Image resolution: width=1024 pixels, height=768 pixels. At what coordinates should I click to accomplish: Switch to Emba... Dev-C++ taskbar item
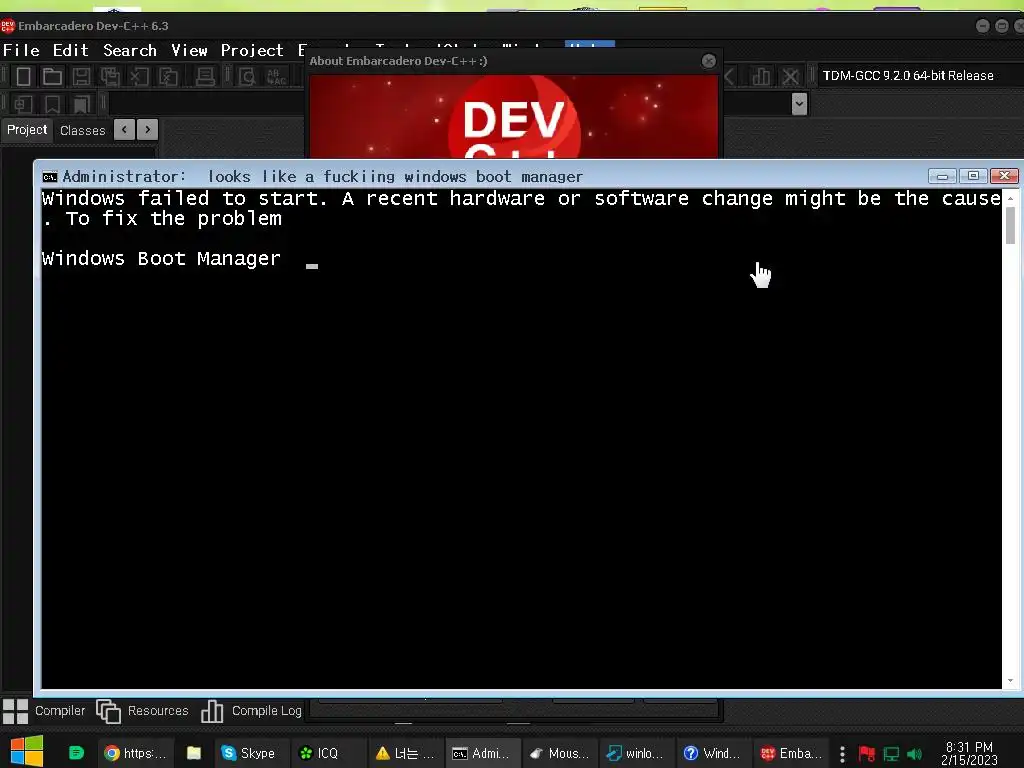click(790, 753)
